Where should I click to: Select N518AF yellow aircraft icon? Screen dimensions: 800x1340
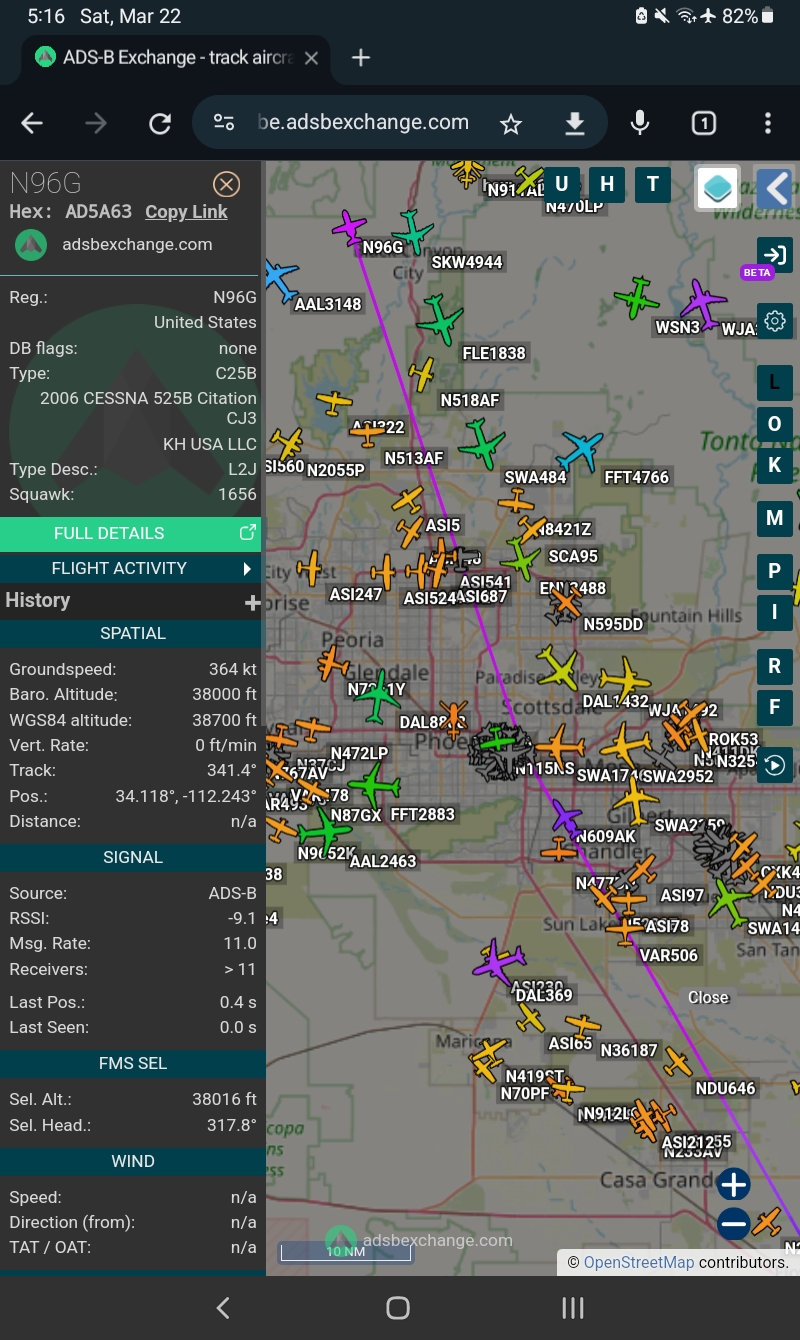coord(423,375)
